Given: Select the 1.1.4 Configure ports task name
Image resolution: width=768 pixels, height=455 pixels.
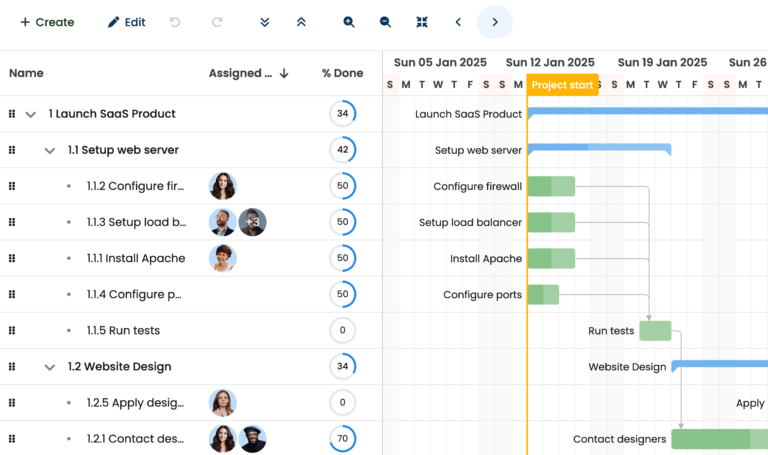Looking at the screenshot, I should coord(134,294).
